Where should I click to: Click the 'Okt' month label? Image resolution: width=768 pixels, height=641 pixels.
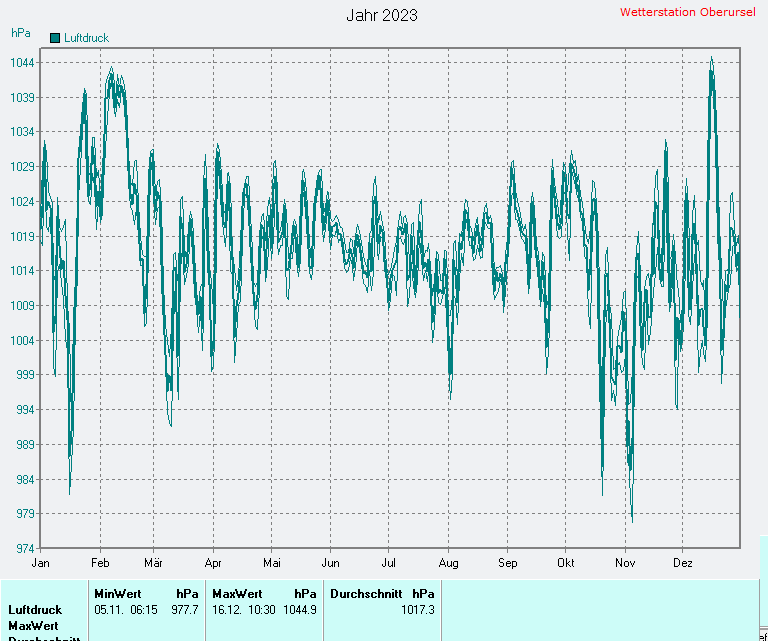[x=566, y=563]
